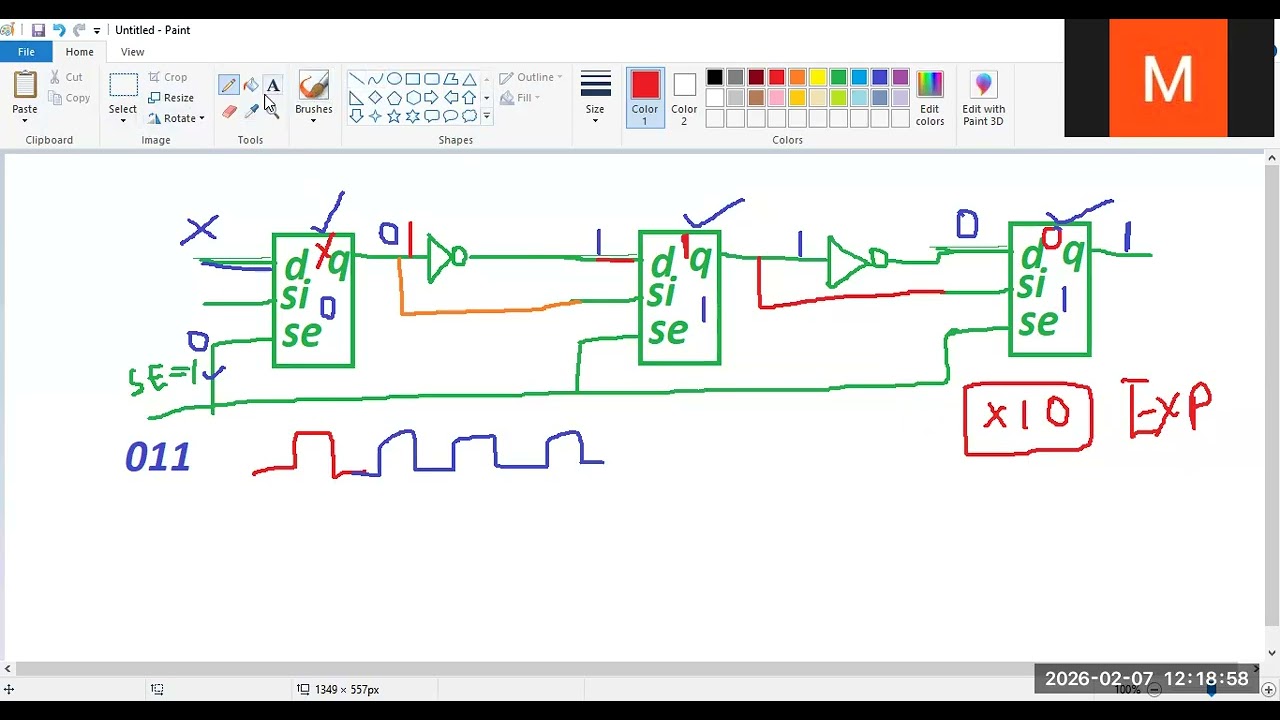
Task: Open Edit colors dialog
Action: click(930, 98)
